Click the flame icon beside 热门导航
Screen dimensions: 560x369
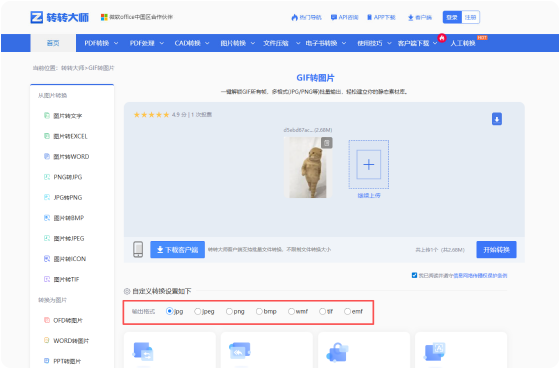pos(294,17)
